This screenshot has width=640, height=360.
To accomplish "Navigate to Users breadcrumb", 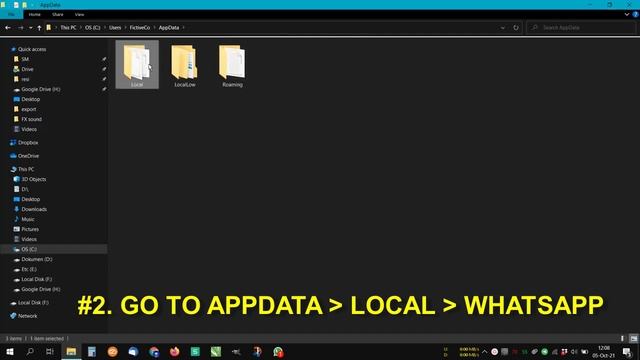I will pos(115,28).
